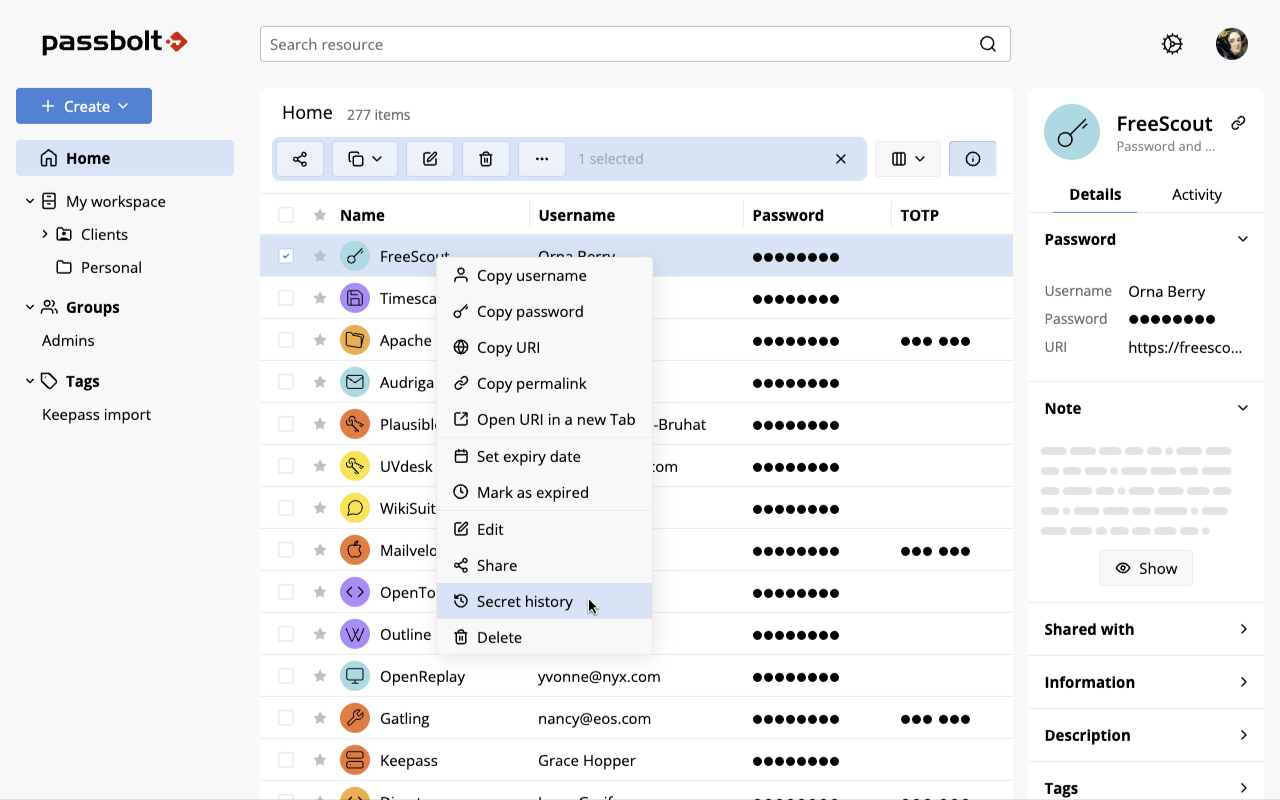
Task: Star the OpenReplay resource
Action: point(320,676)
